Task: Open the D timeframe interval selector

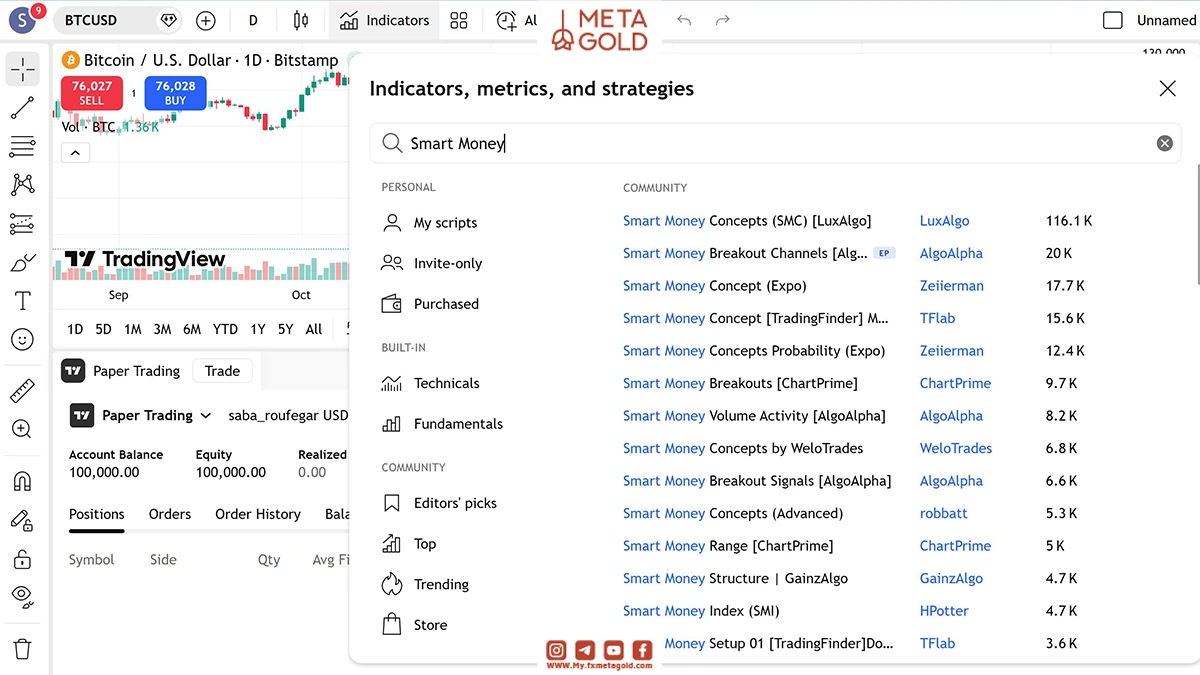Action: tap(253, 20)
